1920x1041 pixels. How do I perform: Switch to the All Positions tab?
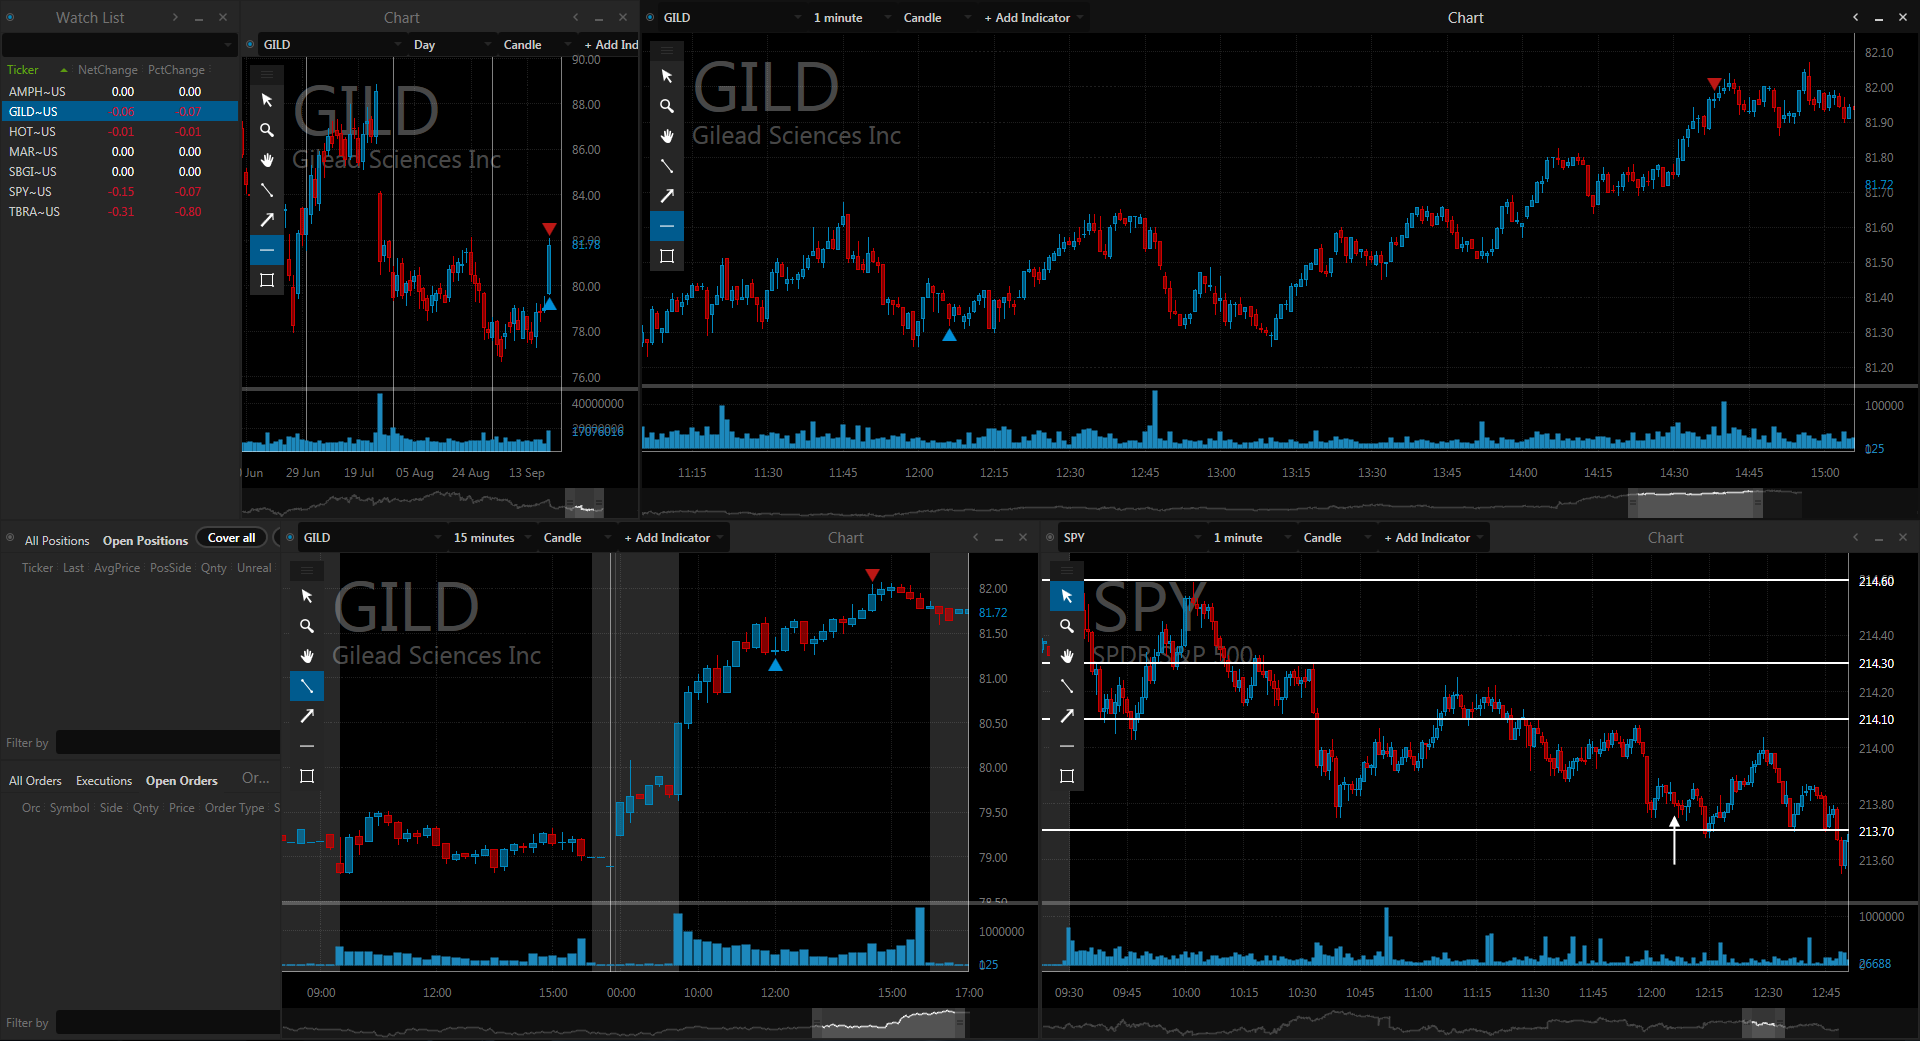coord(57,540)
